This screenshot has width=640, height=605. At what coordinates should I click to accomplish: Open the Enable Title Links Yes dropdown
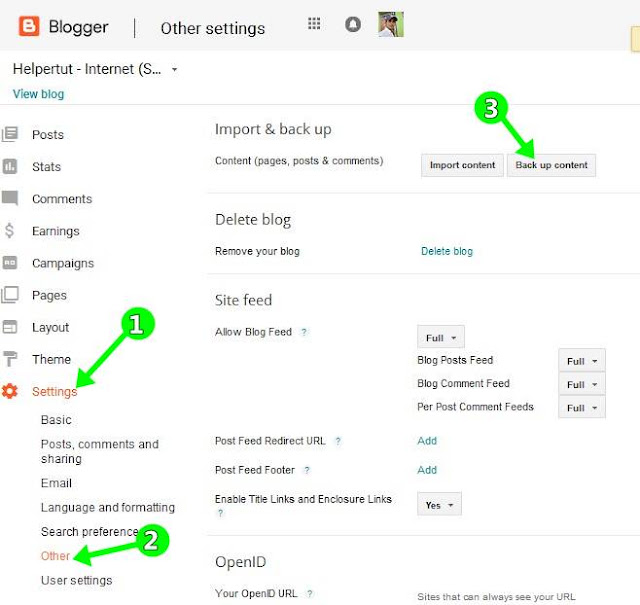[x=439, y=505]
